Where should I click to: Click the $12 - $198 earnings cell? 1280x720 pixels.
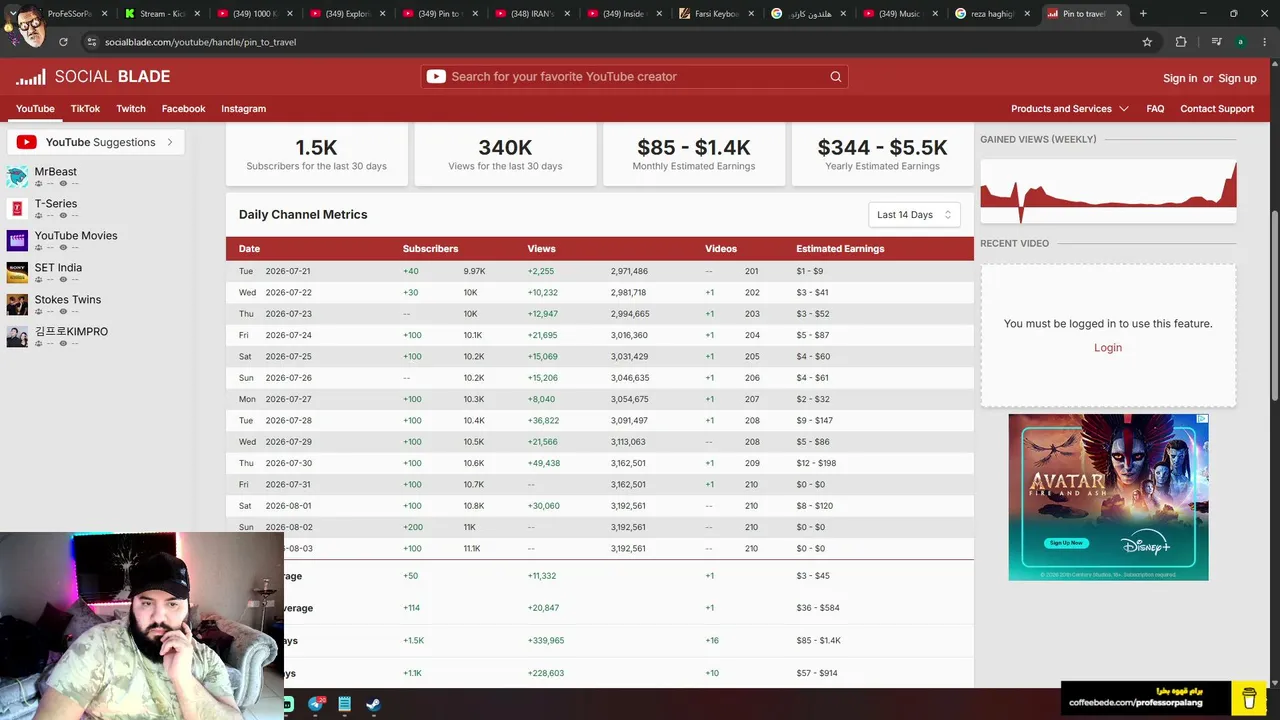[816, 463]
